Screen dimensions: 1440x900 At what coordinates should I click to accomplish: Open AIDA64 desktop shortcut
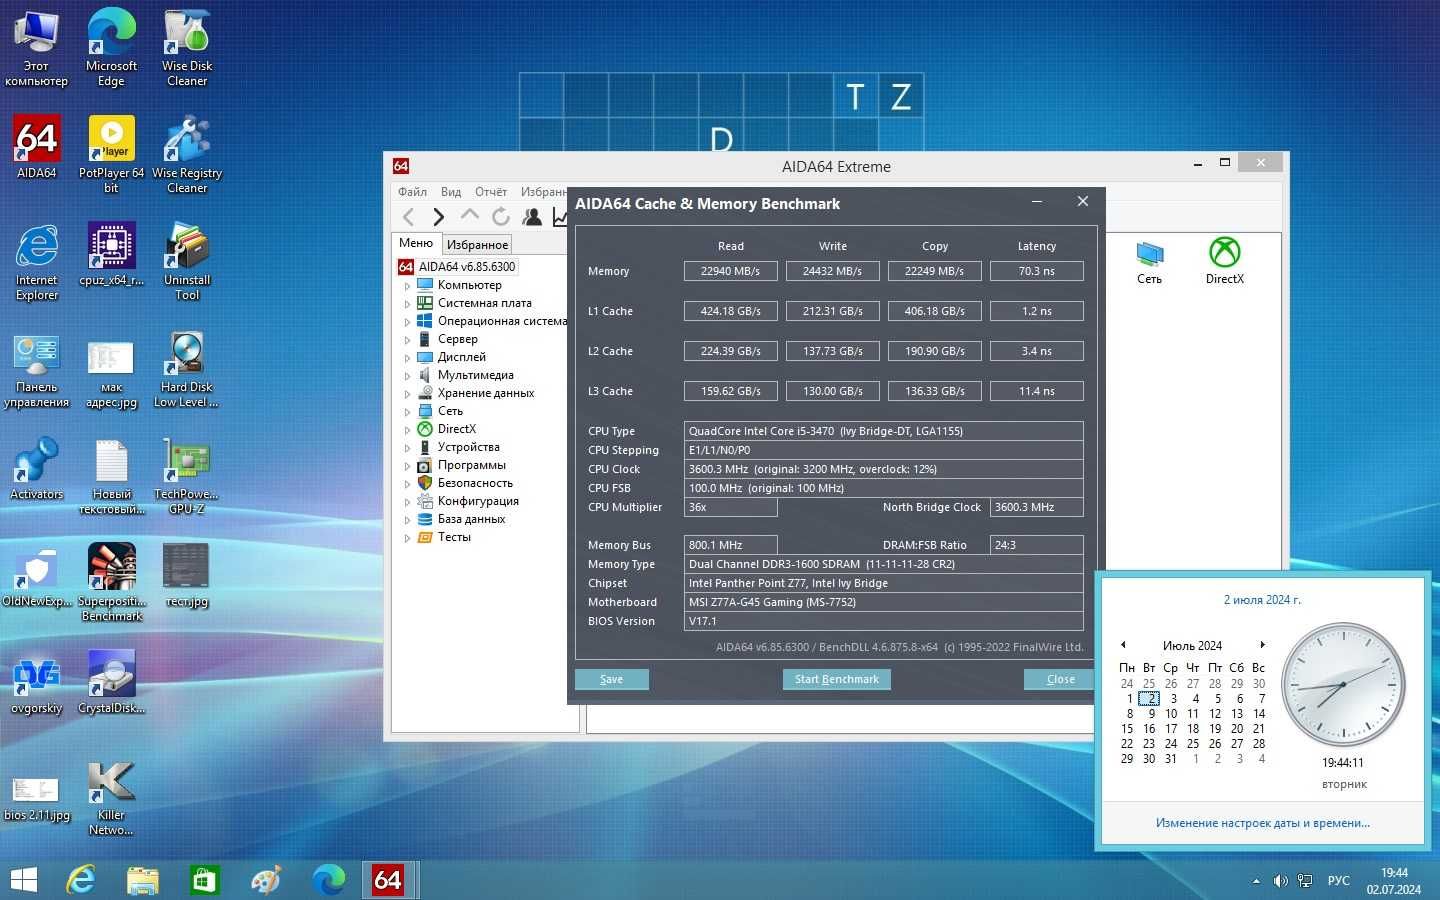37,147
